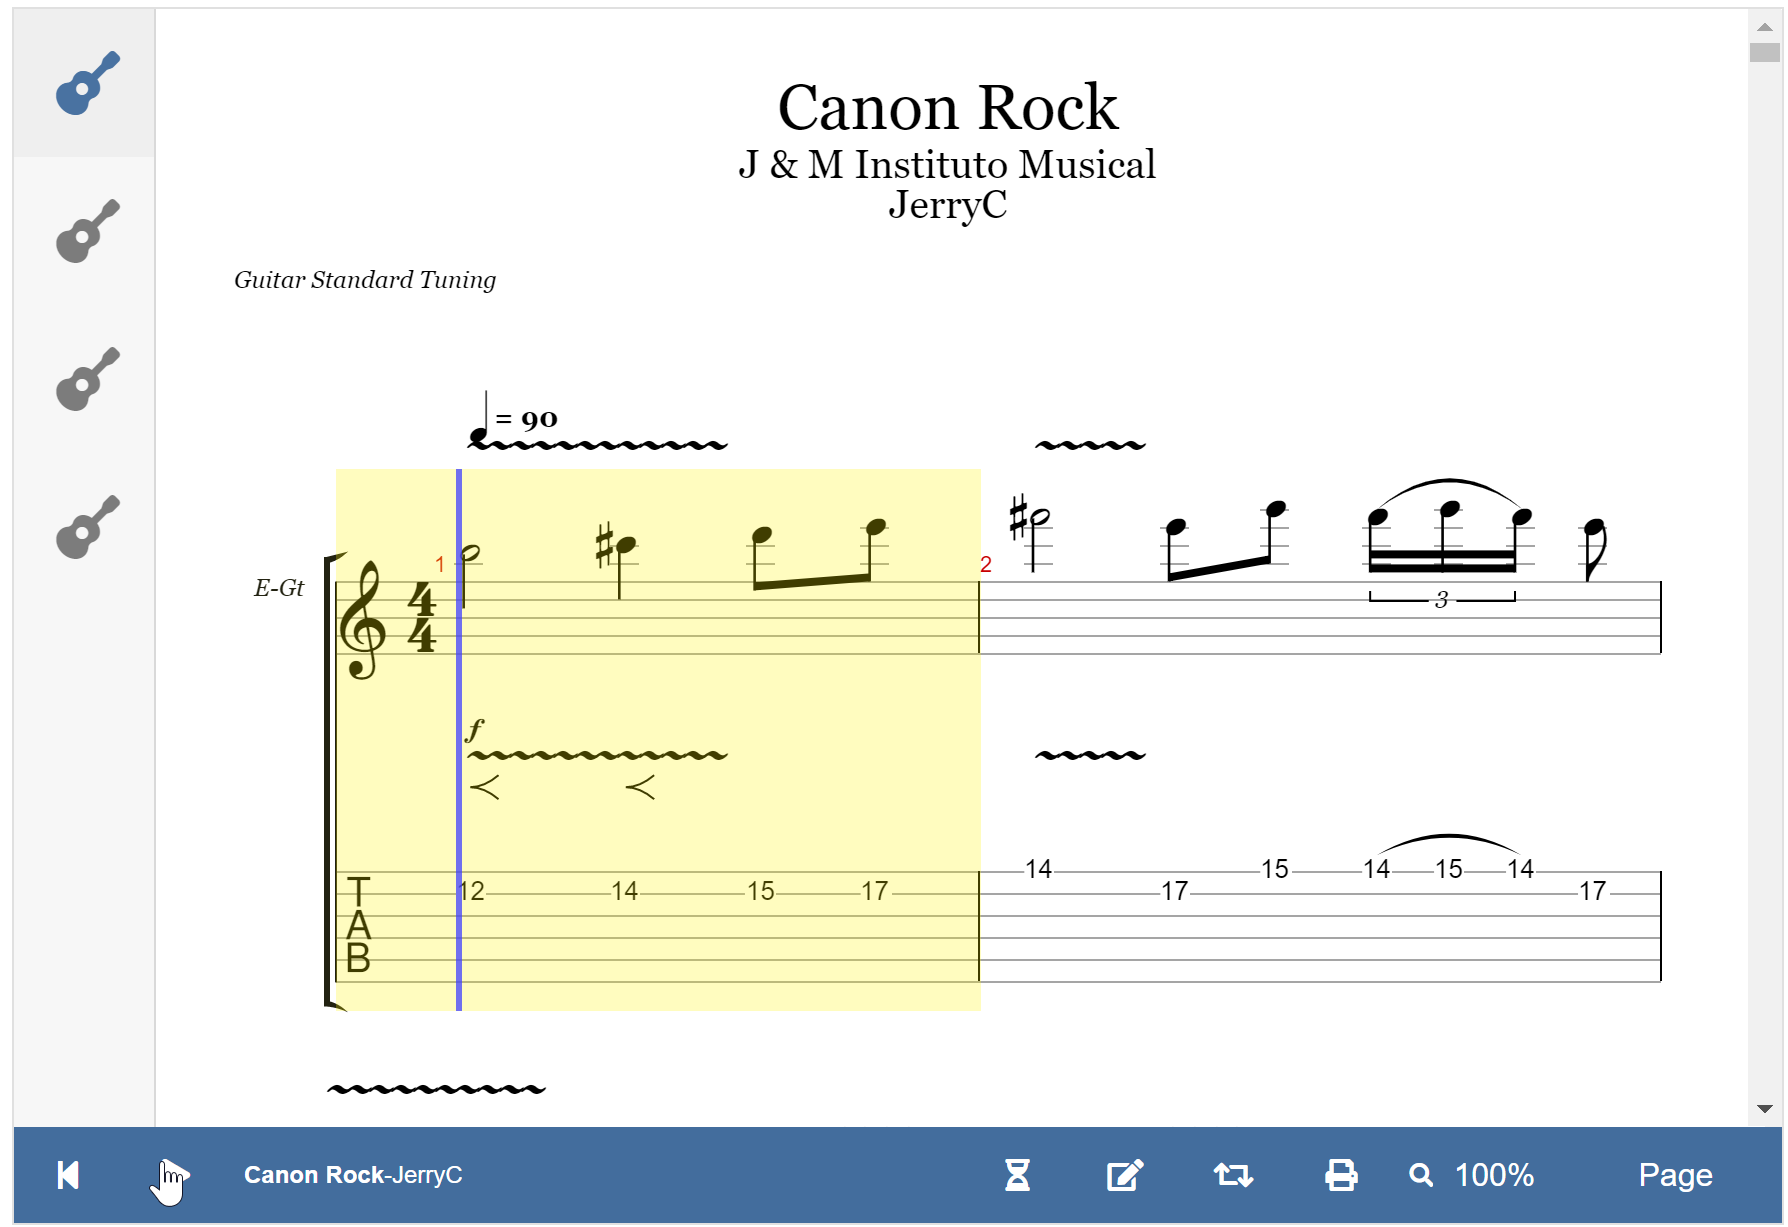1788x1227 pixels.
Task: Click the scrollbar down arrow
Action: click(x=1765, y=1108)
